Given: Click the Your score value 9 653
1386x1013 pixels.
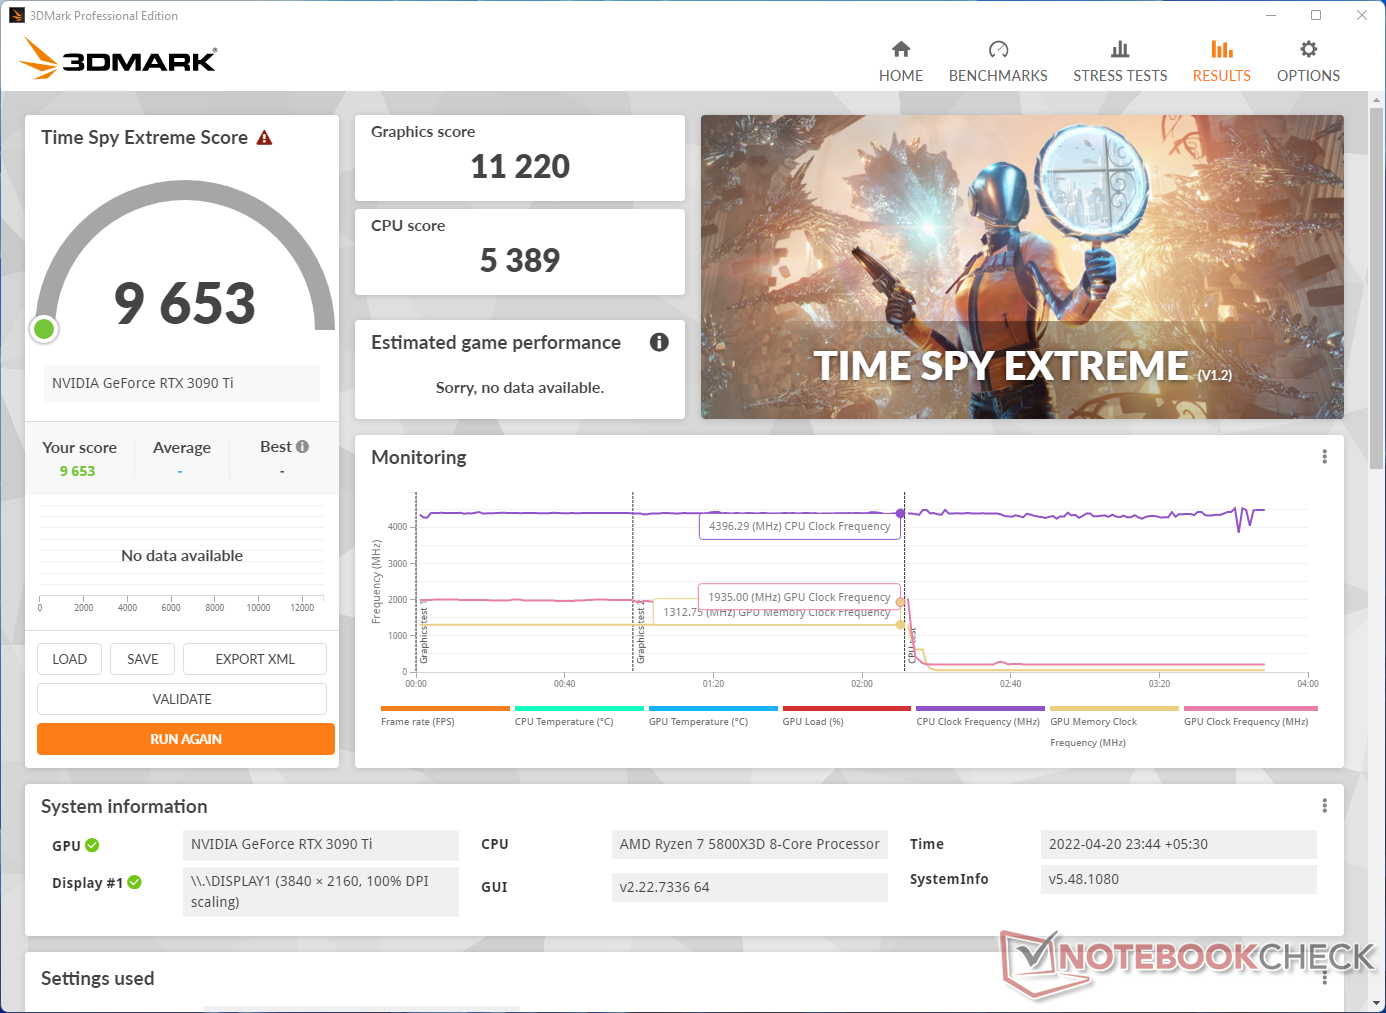Looking at the screenshot, I should [x=77, y=471].
